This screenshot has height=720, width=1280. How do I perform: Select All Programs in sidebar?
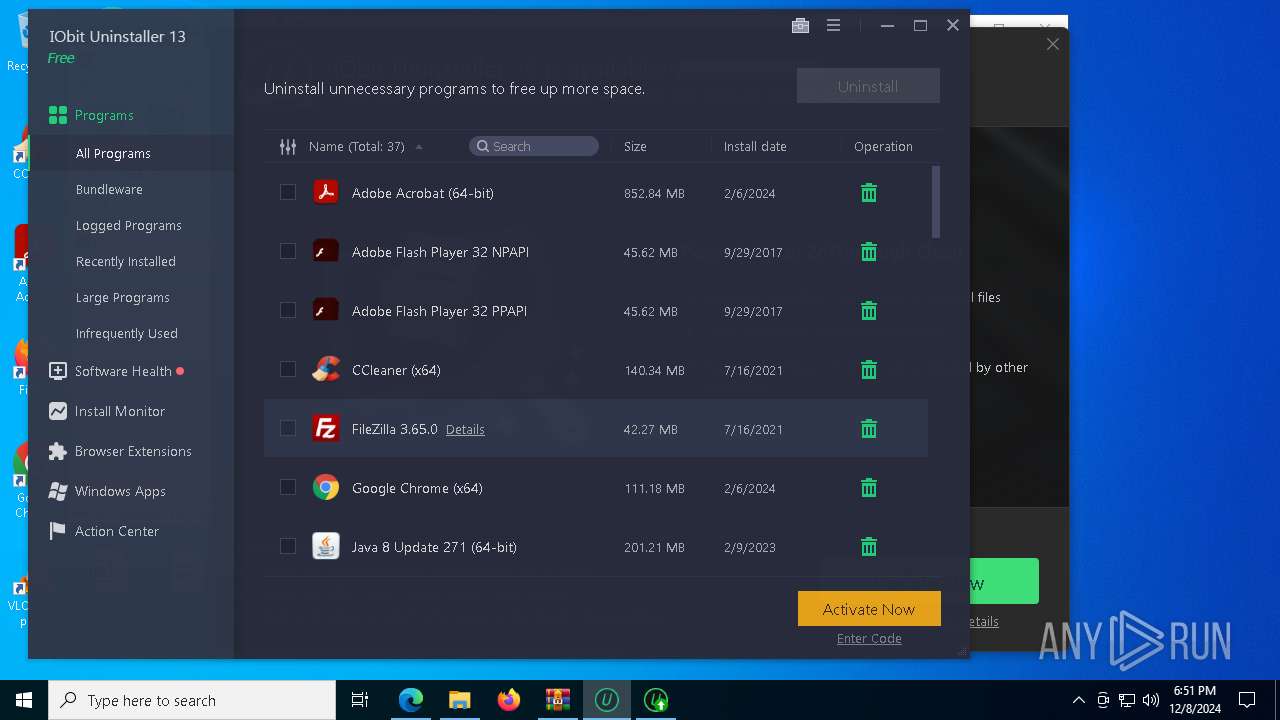pos(131,153)
